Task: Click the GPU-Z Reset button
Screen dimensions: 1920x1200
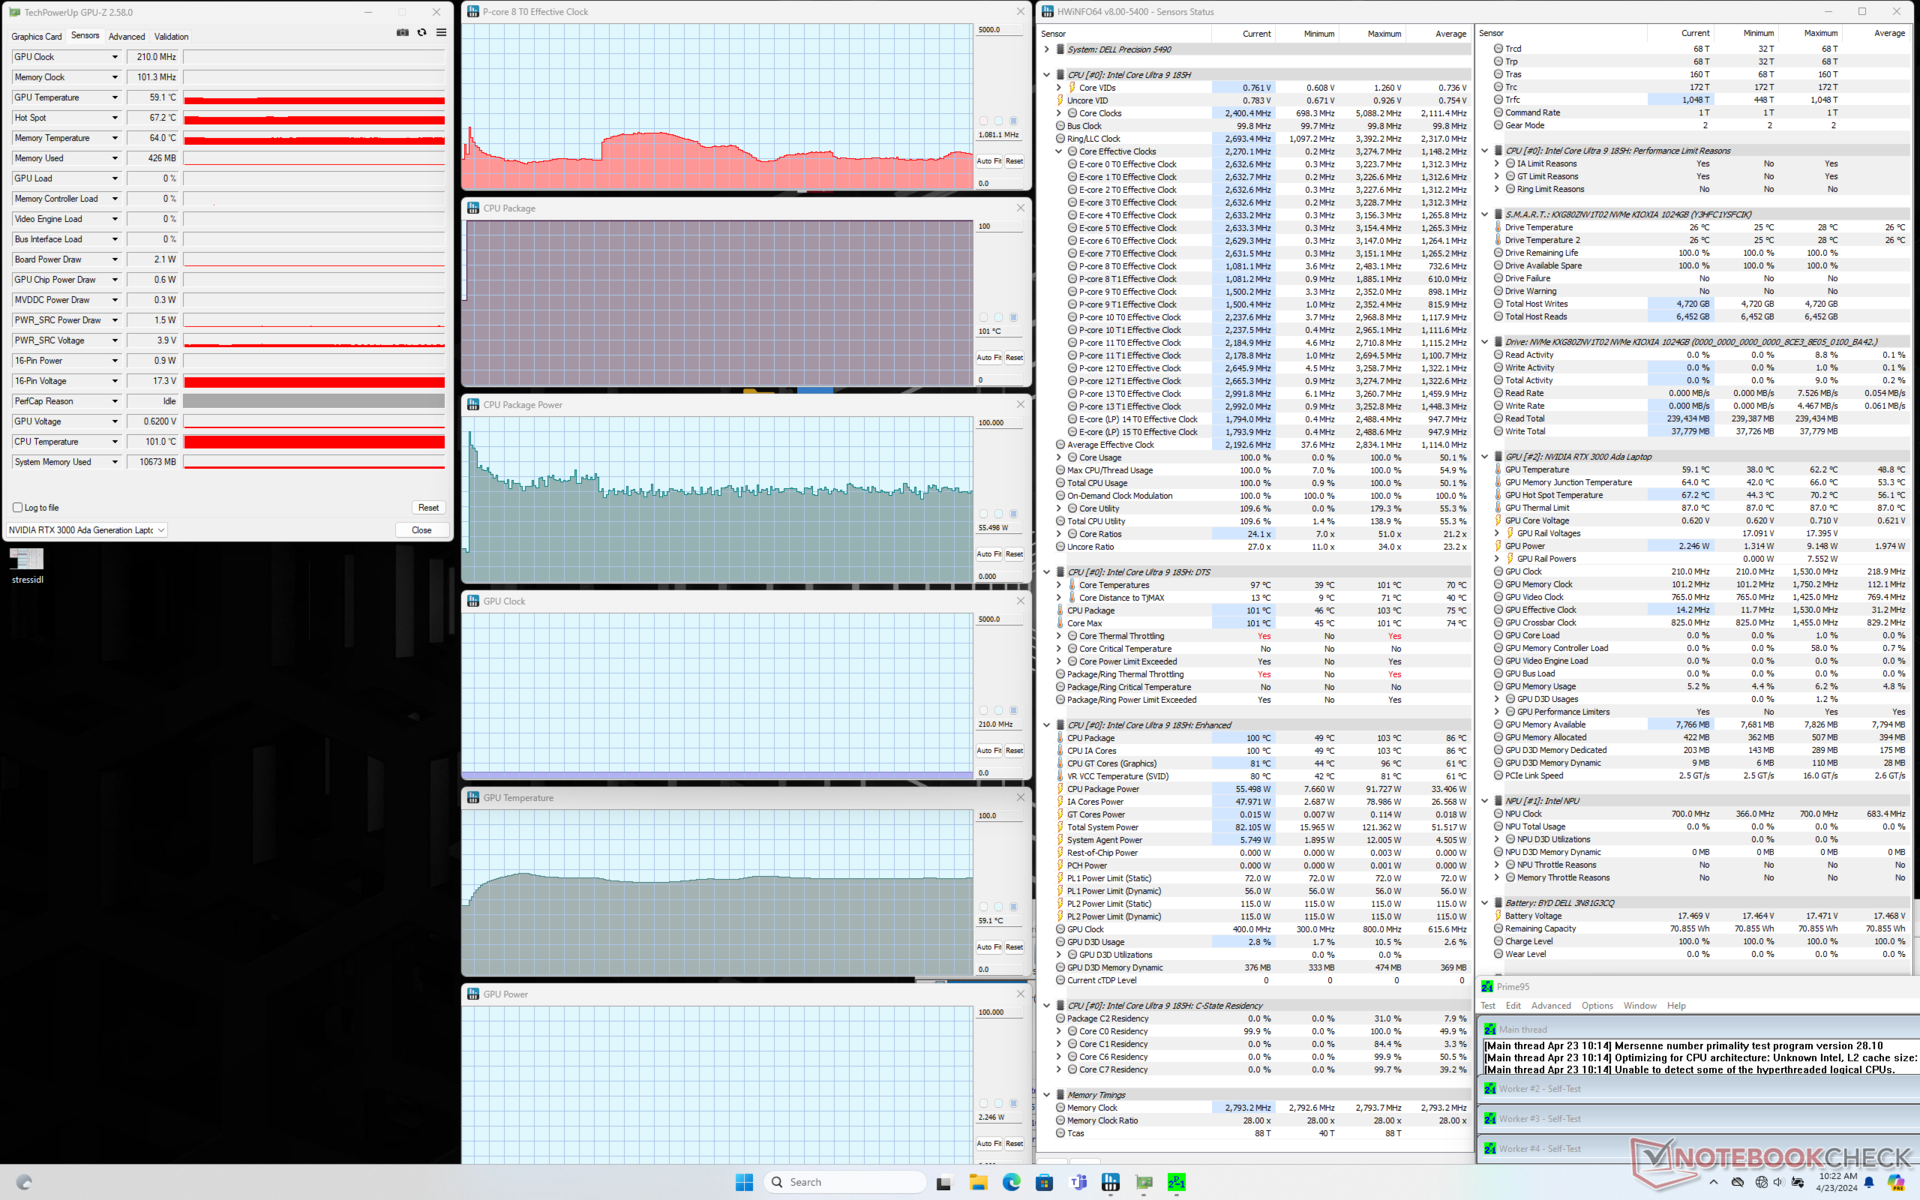Action: pyautogui.click(x=428, y=508)
